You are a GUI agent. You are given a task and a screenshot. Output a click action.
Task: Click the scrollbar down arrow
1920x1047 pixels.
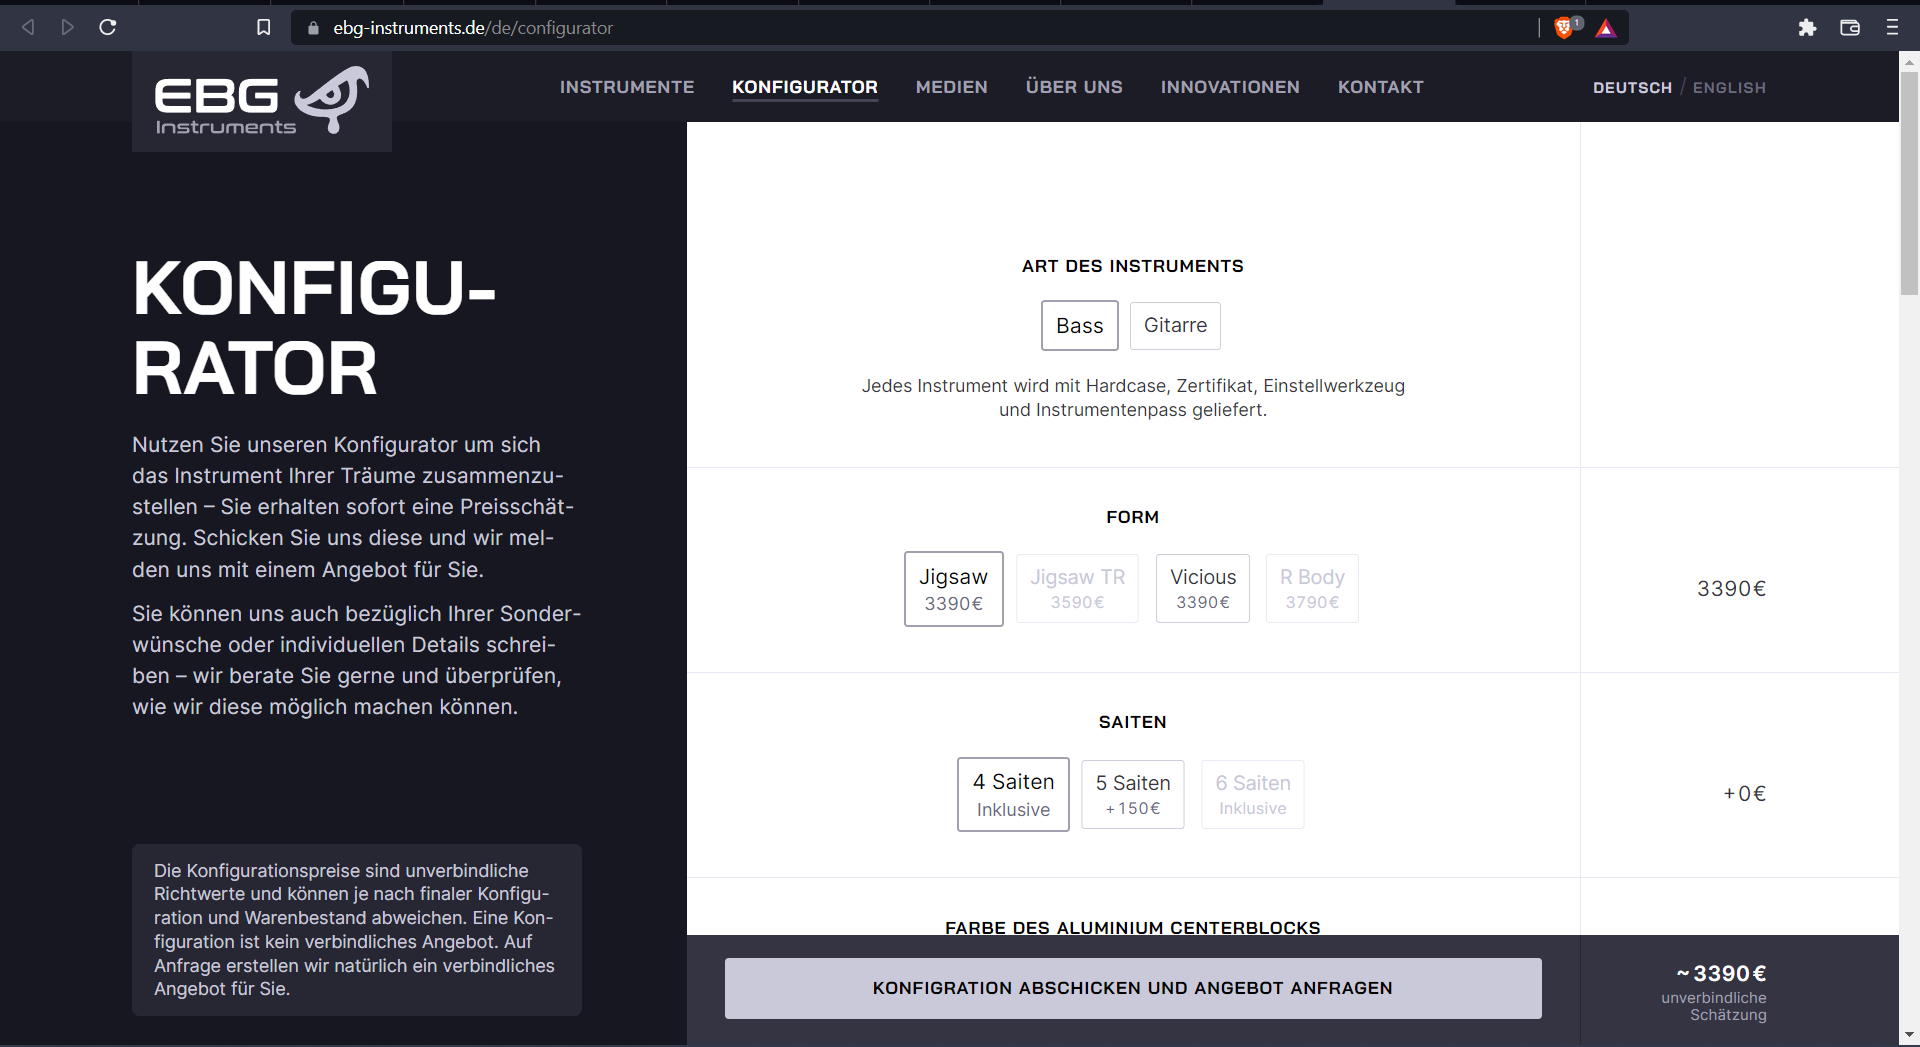click(1910, 1036)
